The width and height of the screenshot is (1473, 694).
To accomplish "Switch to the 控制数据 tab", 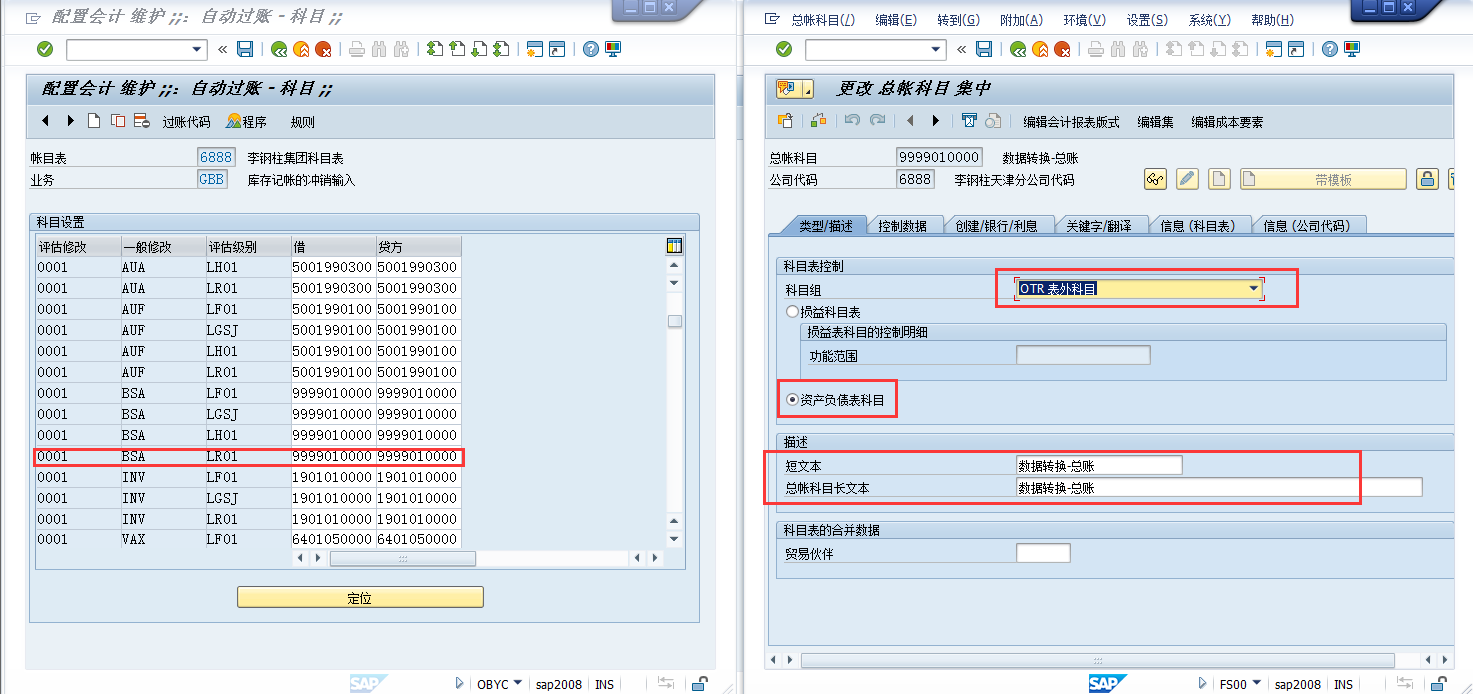I will click(902, 224).
